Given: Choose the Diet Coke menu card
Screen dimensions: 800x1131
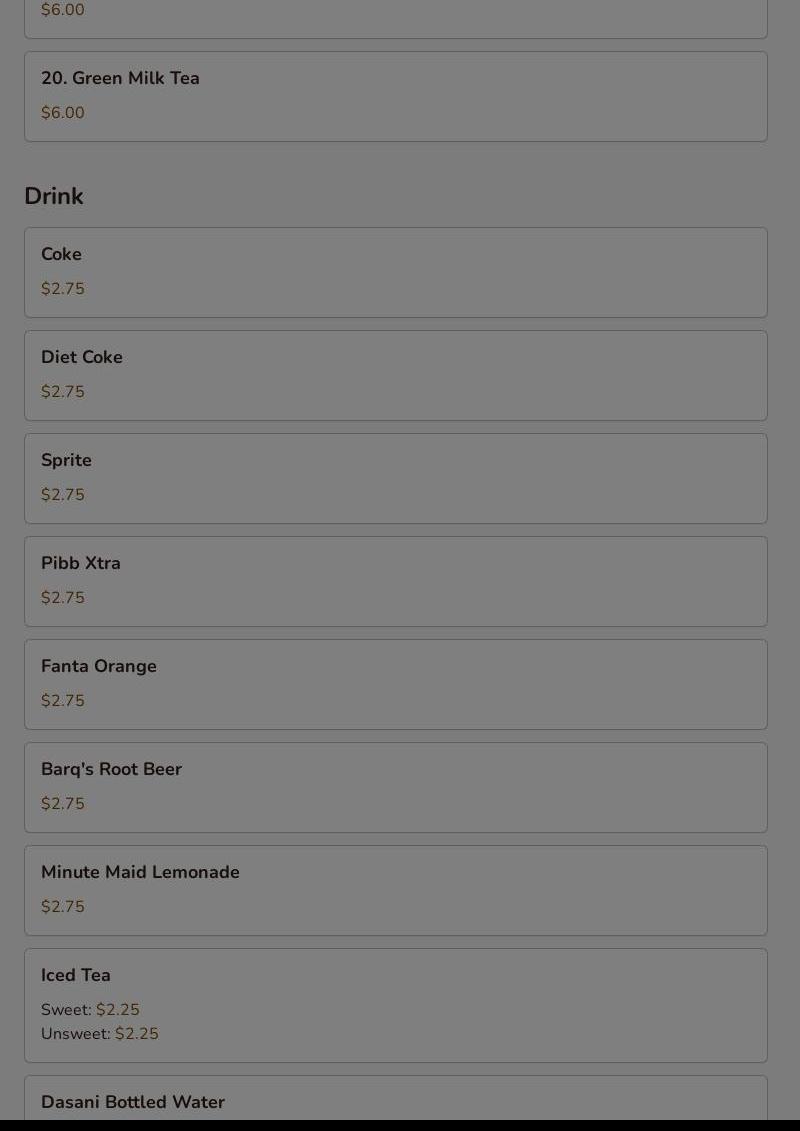Looking at the screenshot, I should tap(395, 375).
